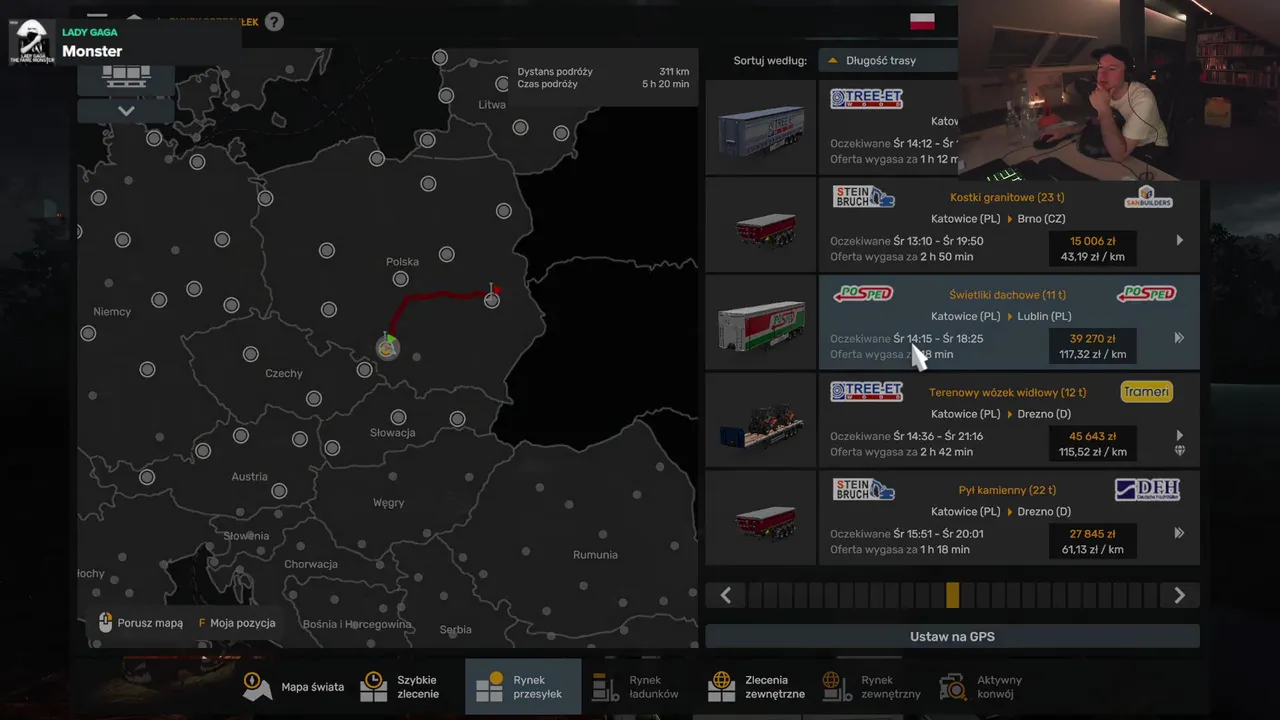Viewport: 1280px width, 720px height.
Task: Click the double arrow on Lublin offer
Action: click(x=1179, y=338)
